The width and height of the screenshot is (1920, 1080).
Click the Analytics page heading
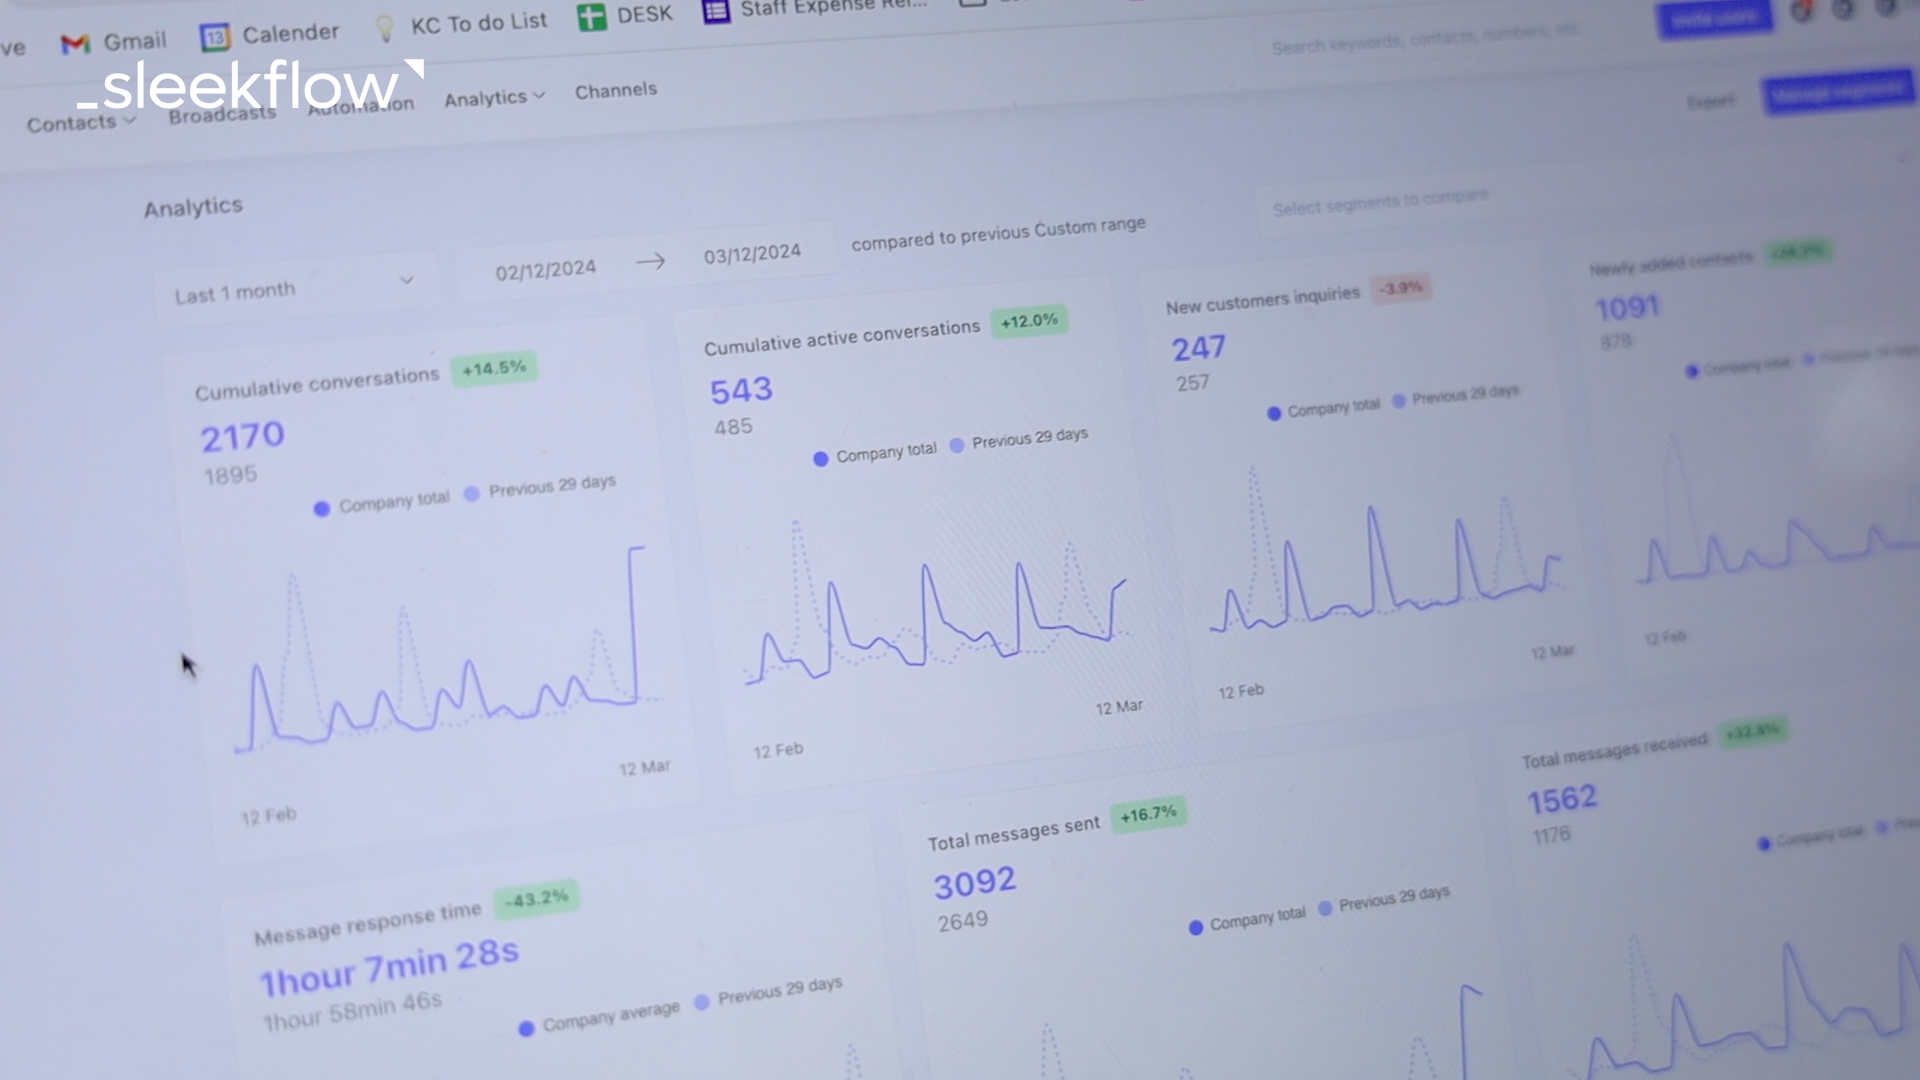pos(193,208)
